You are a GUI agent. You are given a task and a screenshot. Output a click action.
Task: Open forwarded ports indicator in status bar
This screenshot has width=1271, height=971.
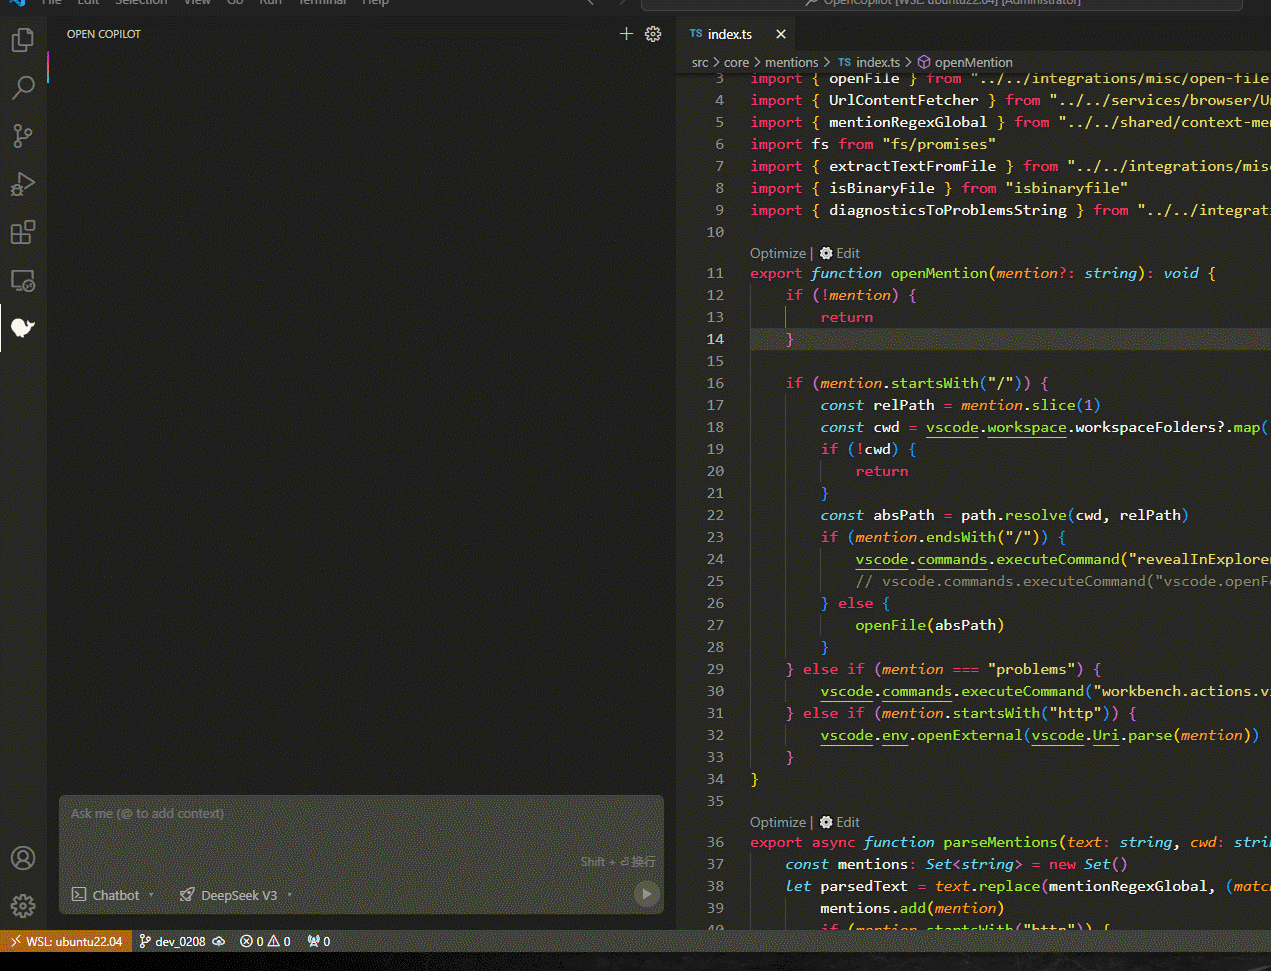tap(319, 941)
